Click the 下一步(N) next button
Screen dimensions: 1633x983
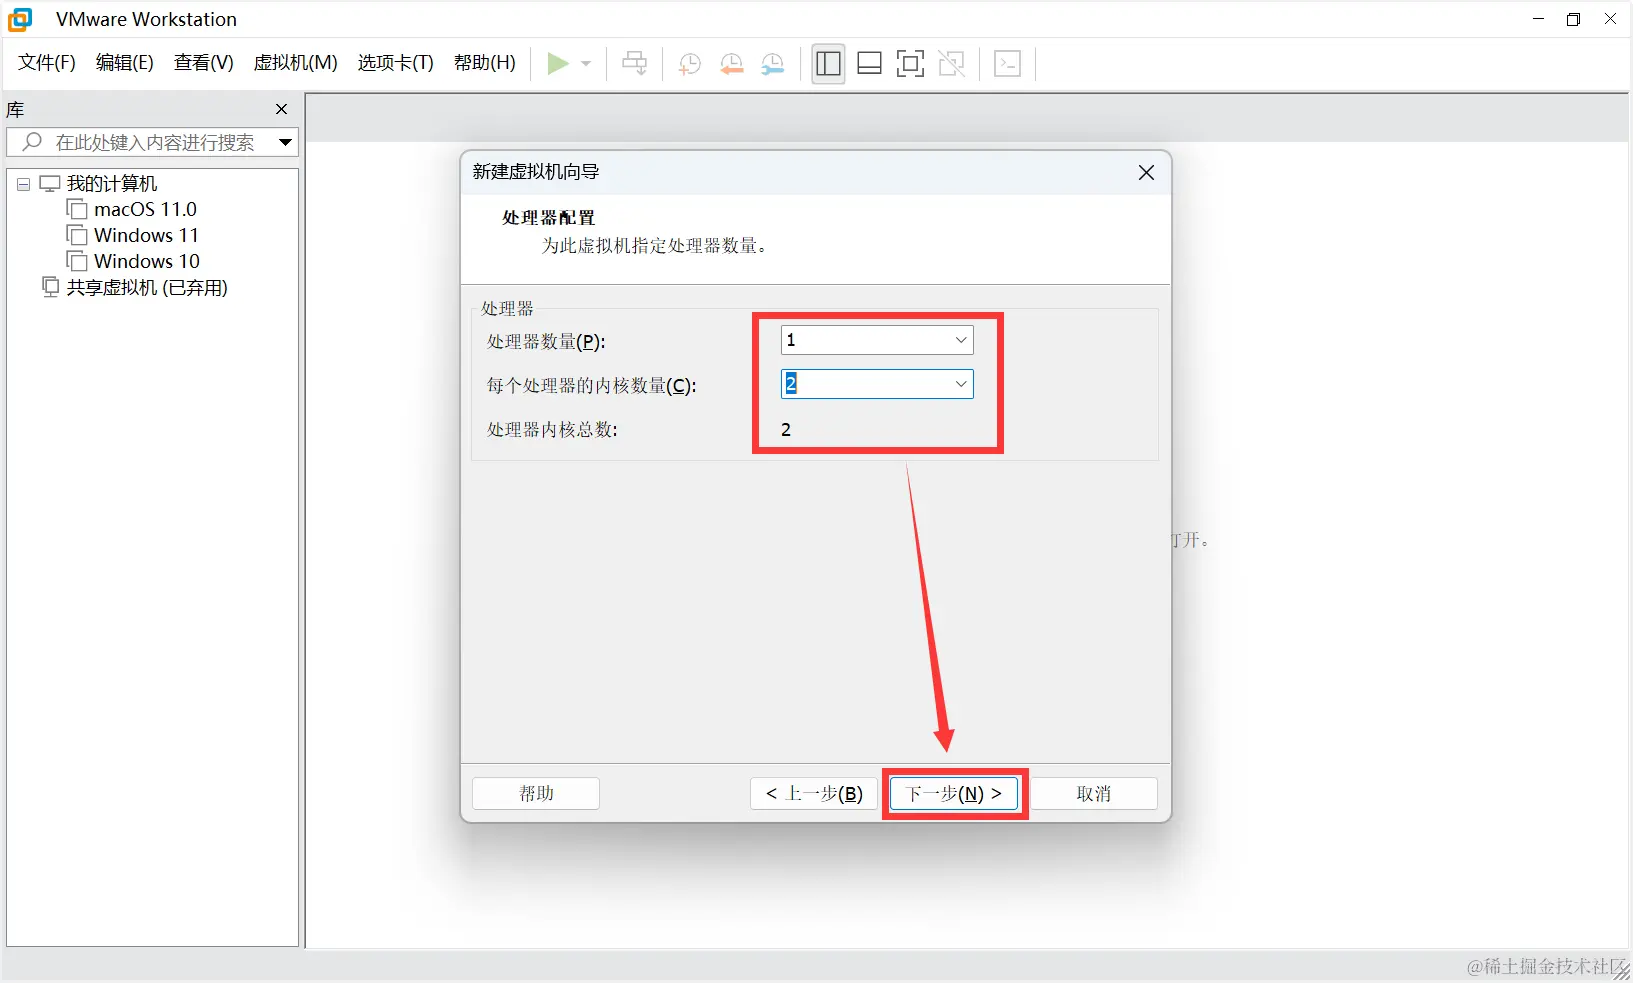pyautogui.click(x=954, y=793)
